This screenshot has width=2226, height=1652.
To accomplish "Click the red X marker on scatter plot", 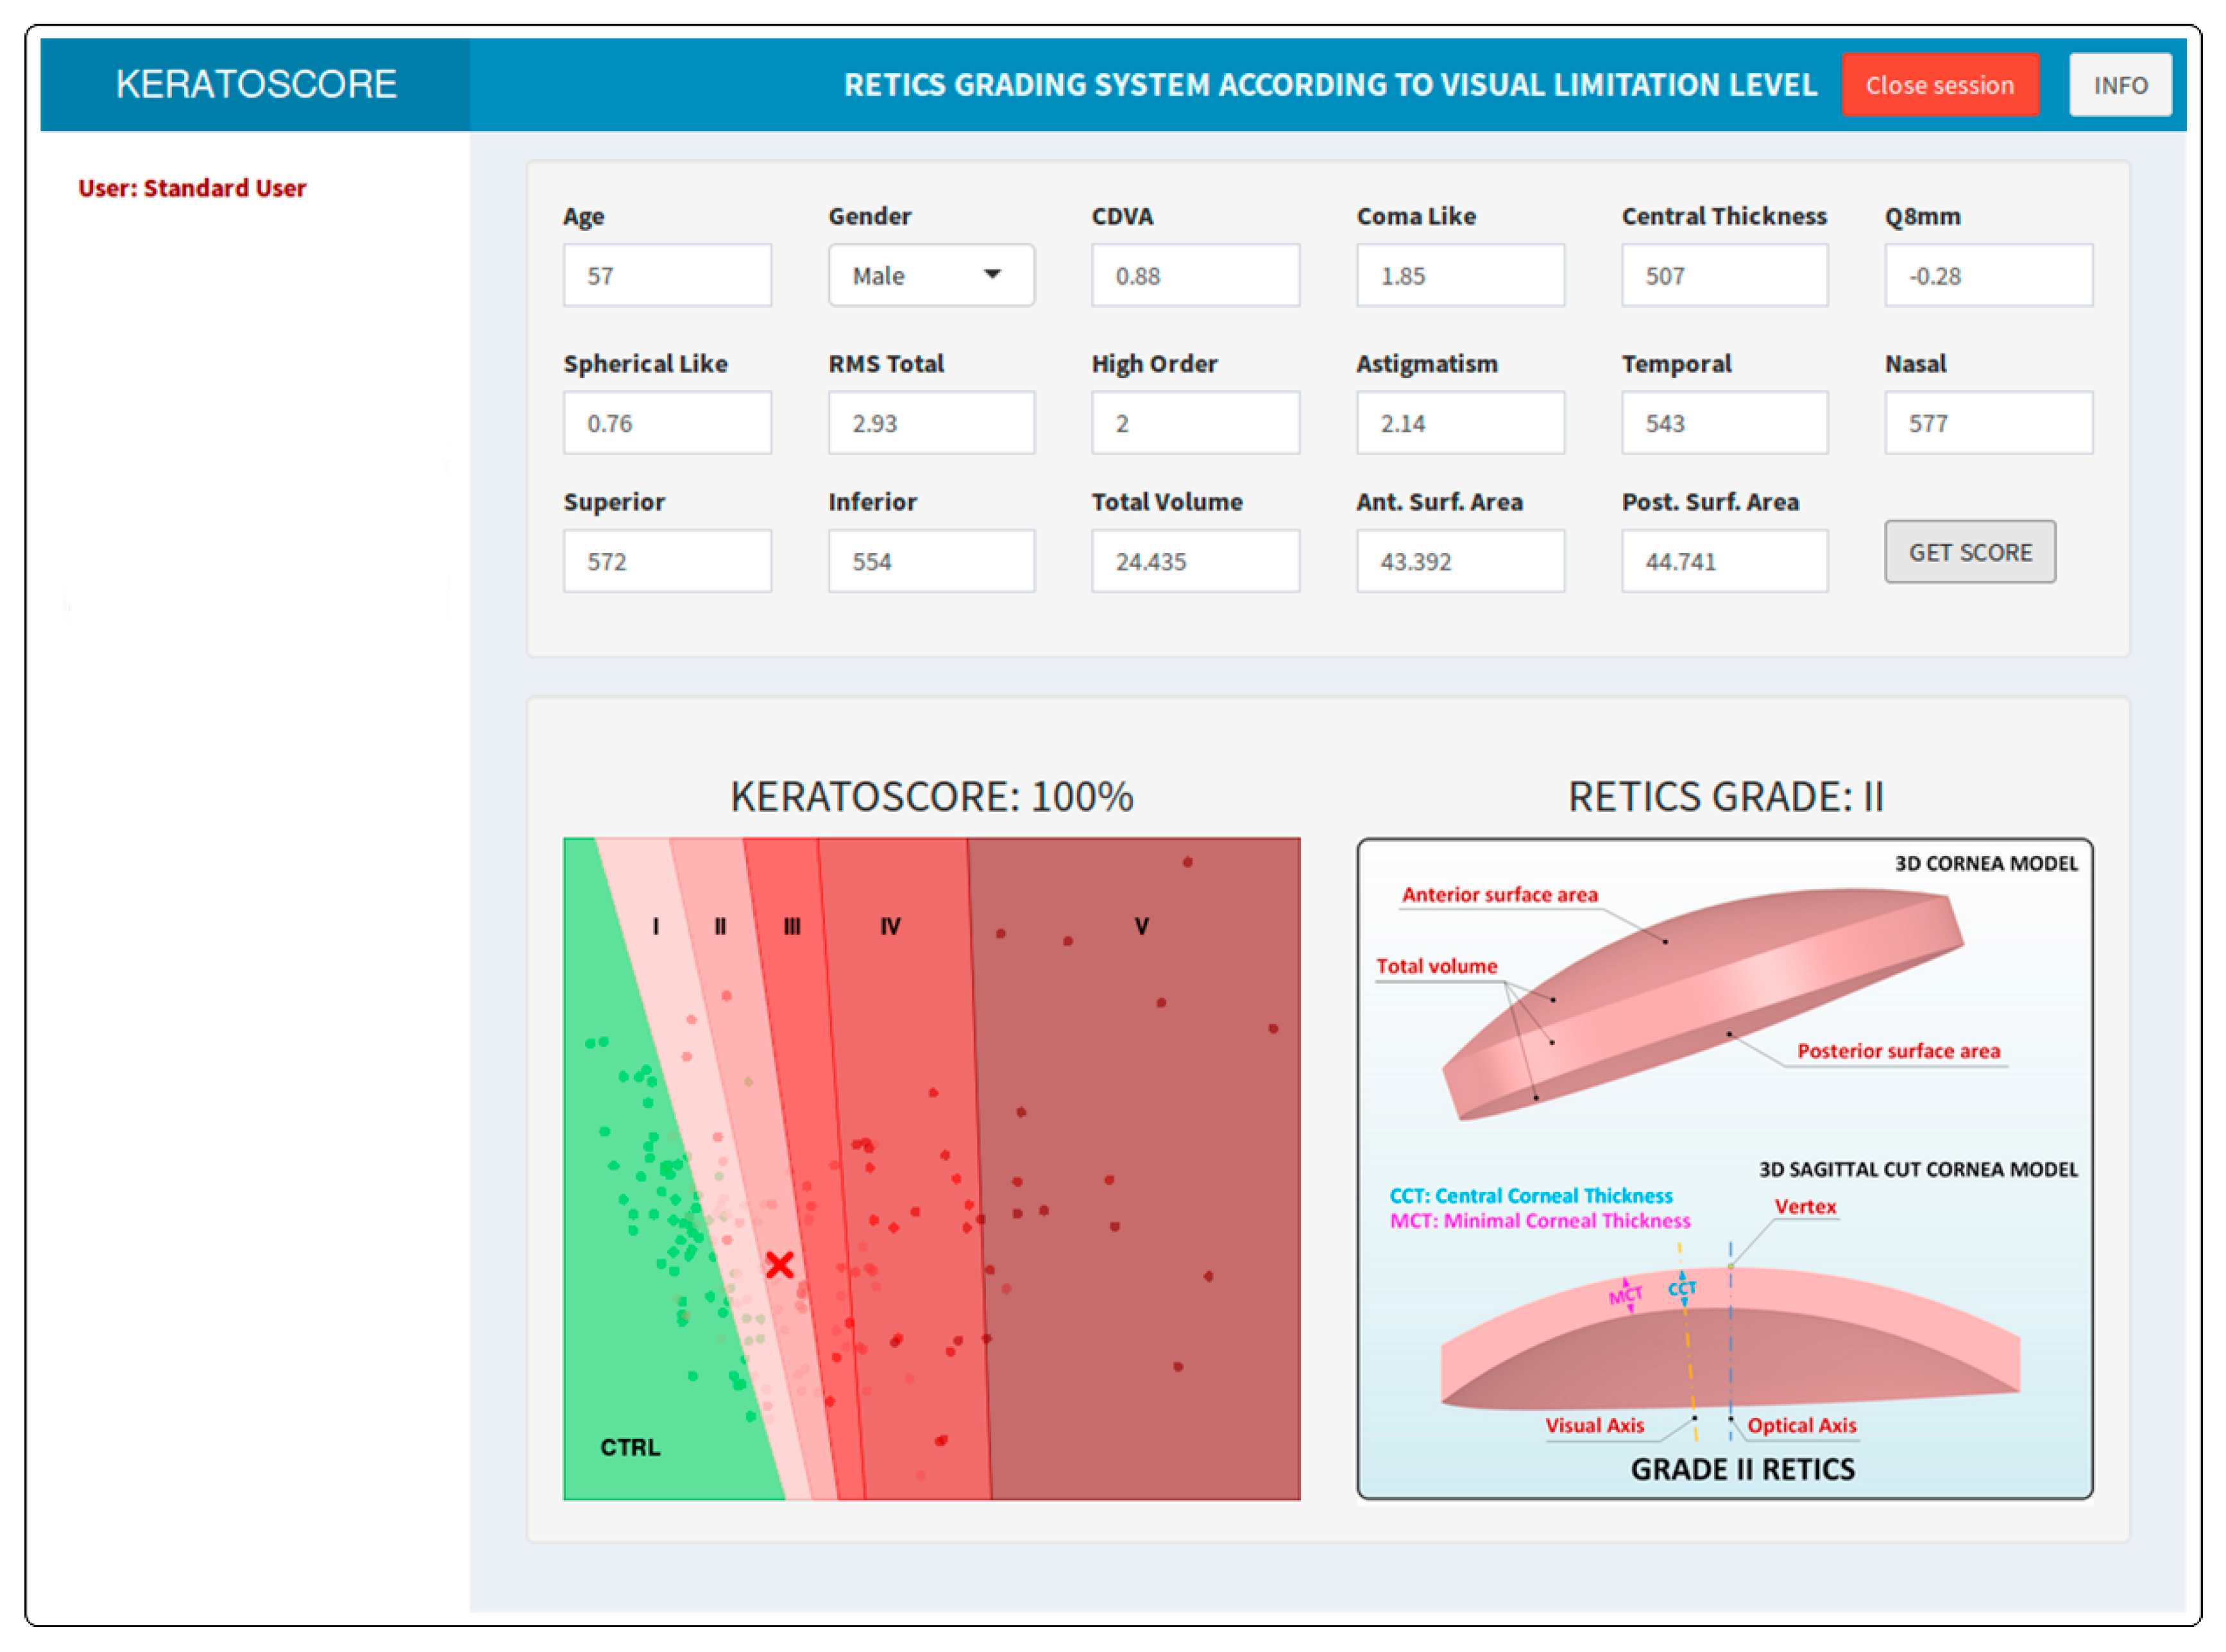I will [x=780, y=1265].
